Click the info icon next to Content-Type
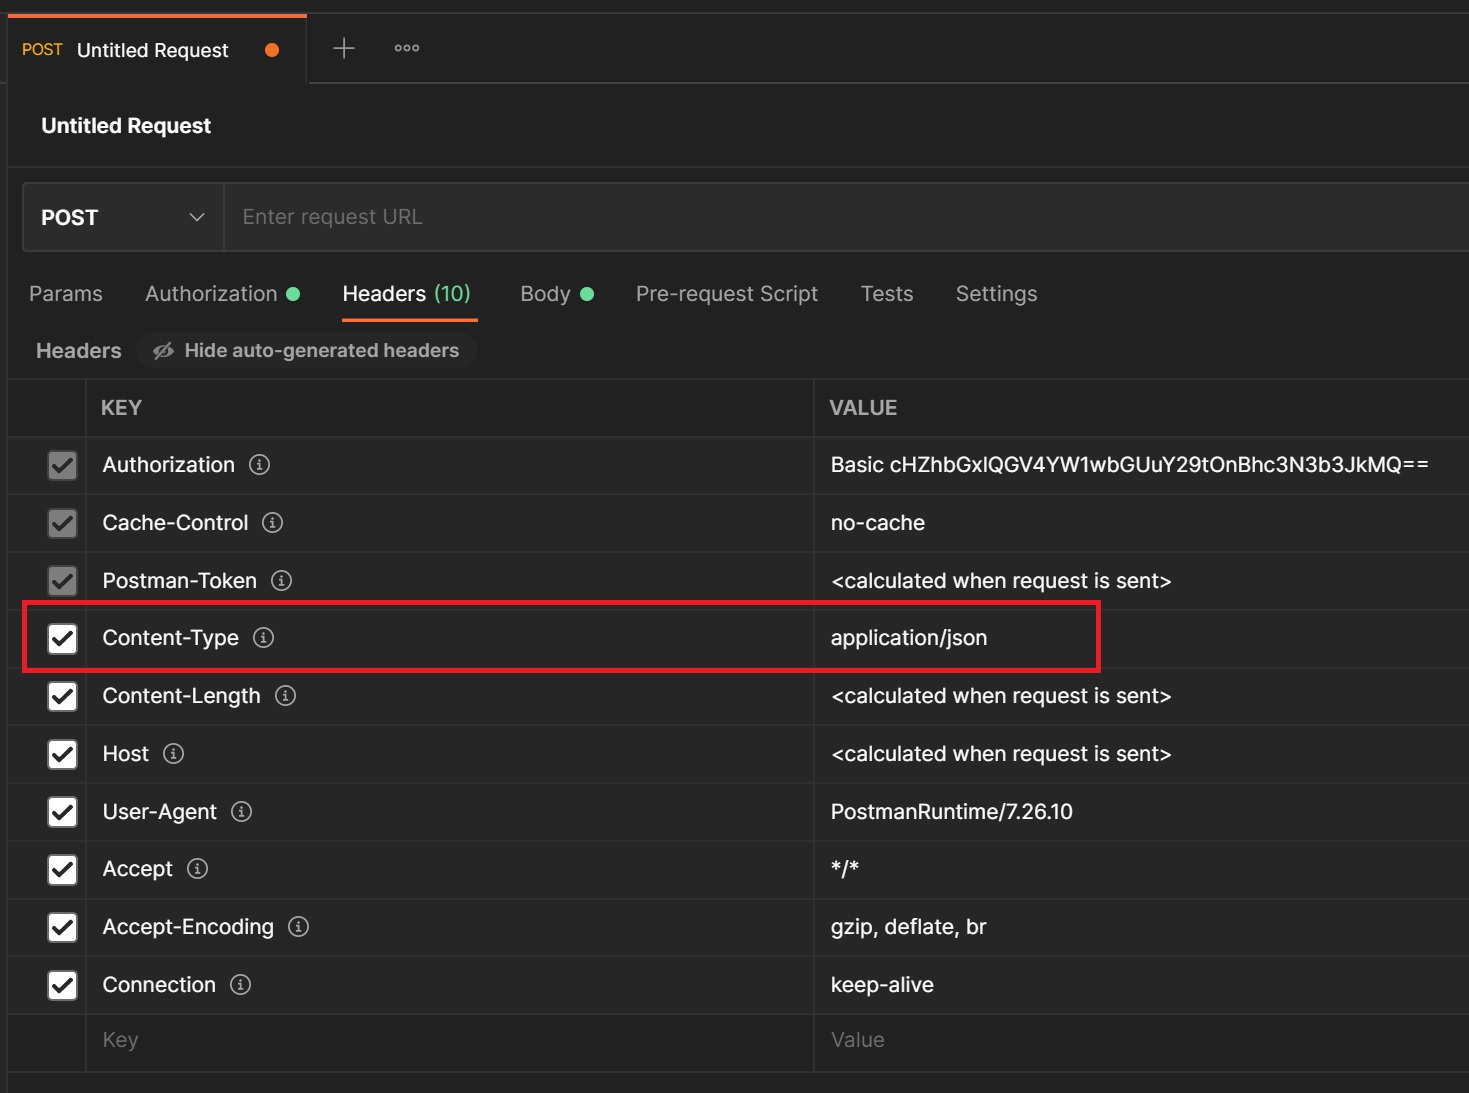 (263, 638)
